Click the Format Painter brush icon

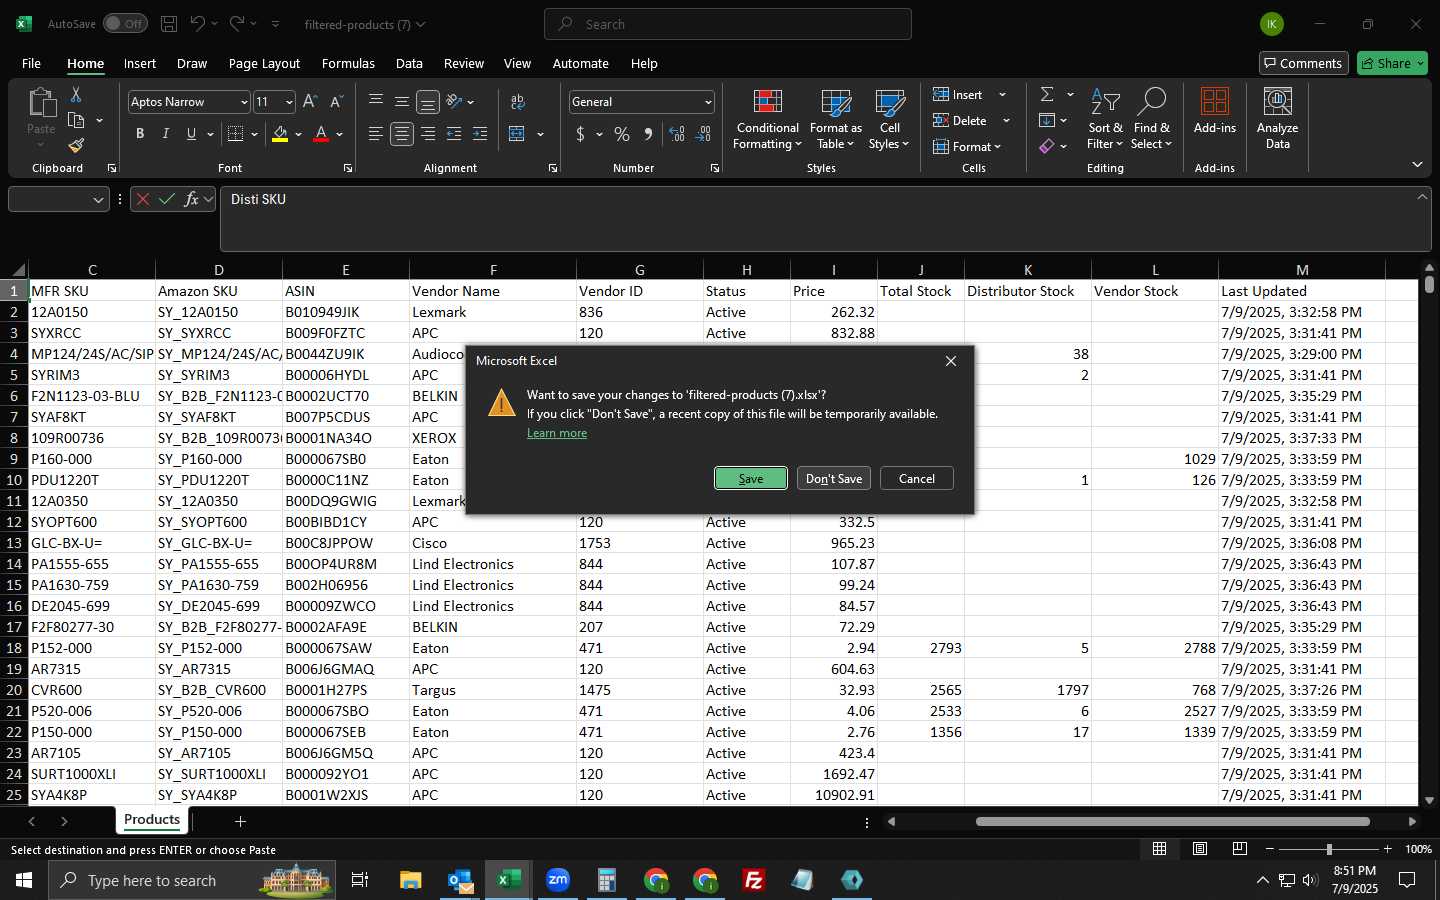tap(76, 146)
